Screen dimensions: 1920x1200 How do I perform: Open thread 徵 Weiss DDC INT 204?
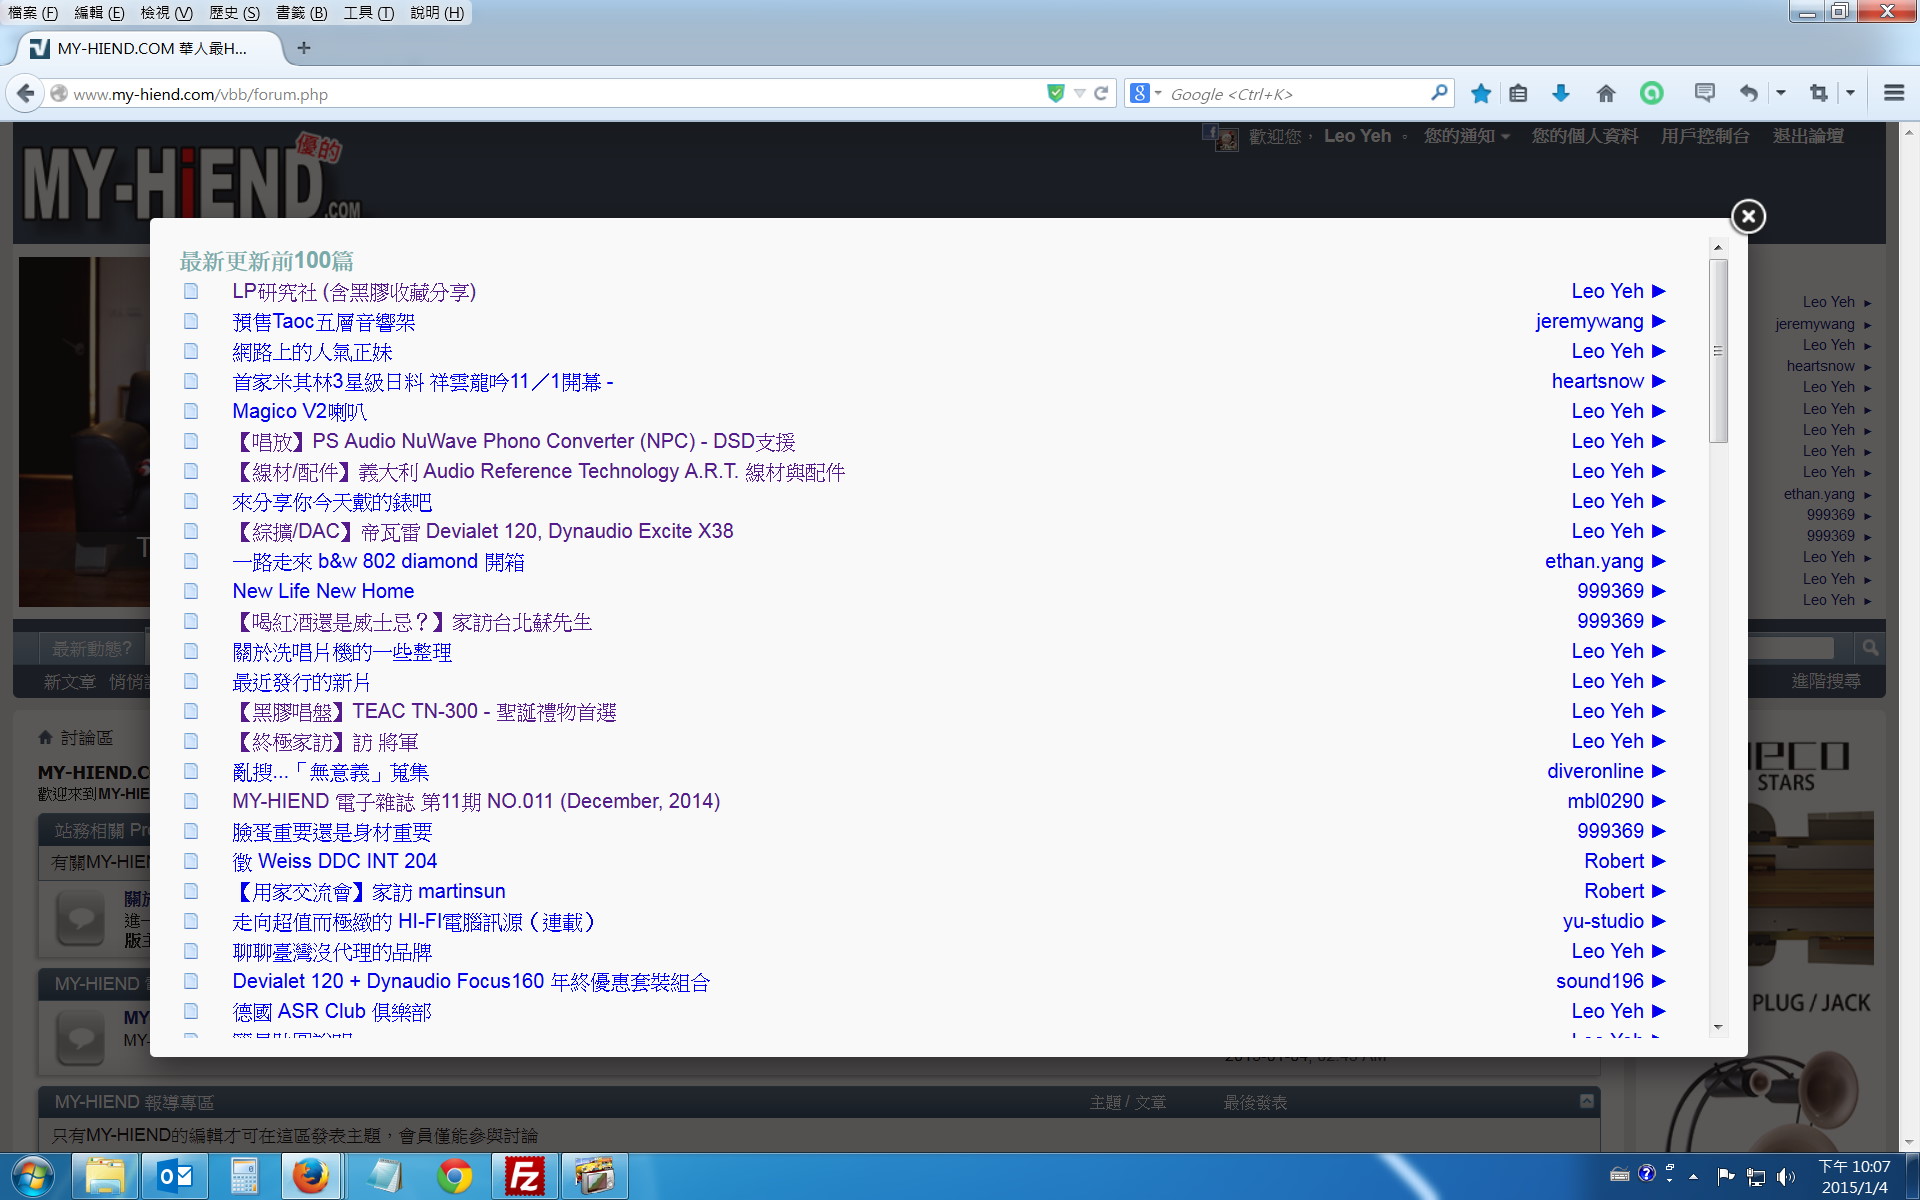(x=334, y=861)
